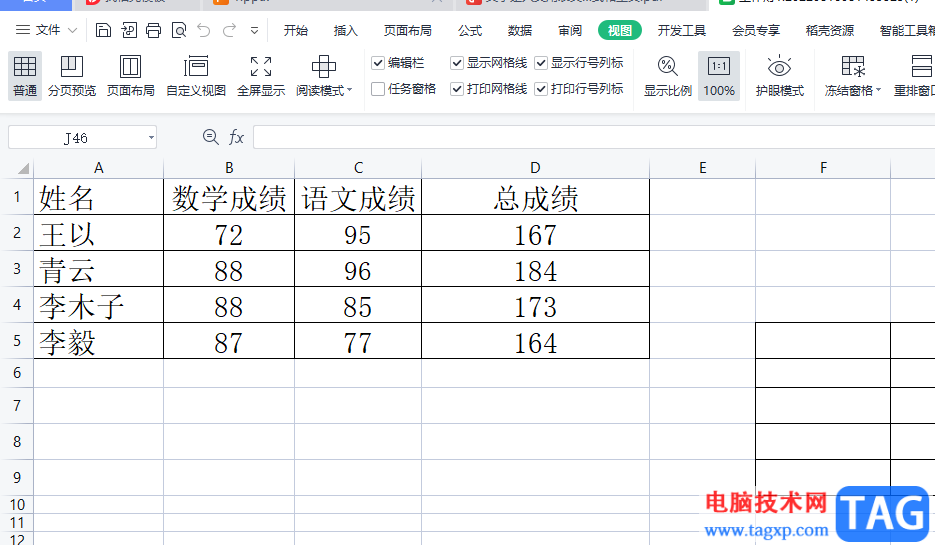Click the redo arrow

[x=229, y=30]
